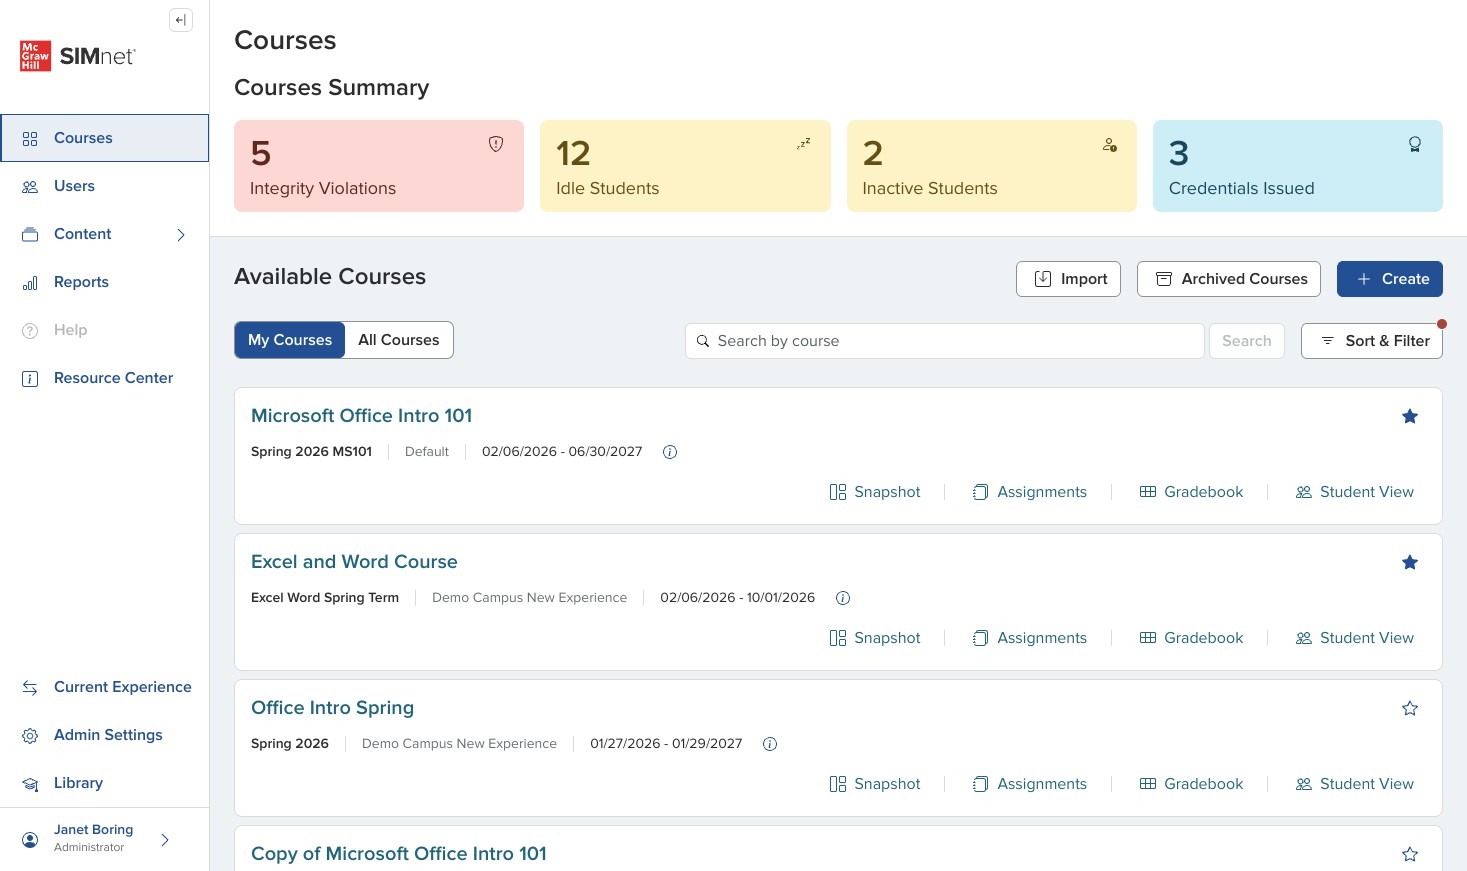Show info for Excel Word Spring Term dates
Viewport: 1467px width, 871px height.
843,598
